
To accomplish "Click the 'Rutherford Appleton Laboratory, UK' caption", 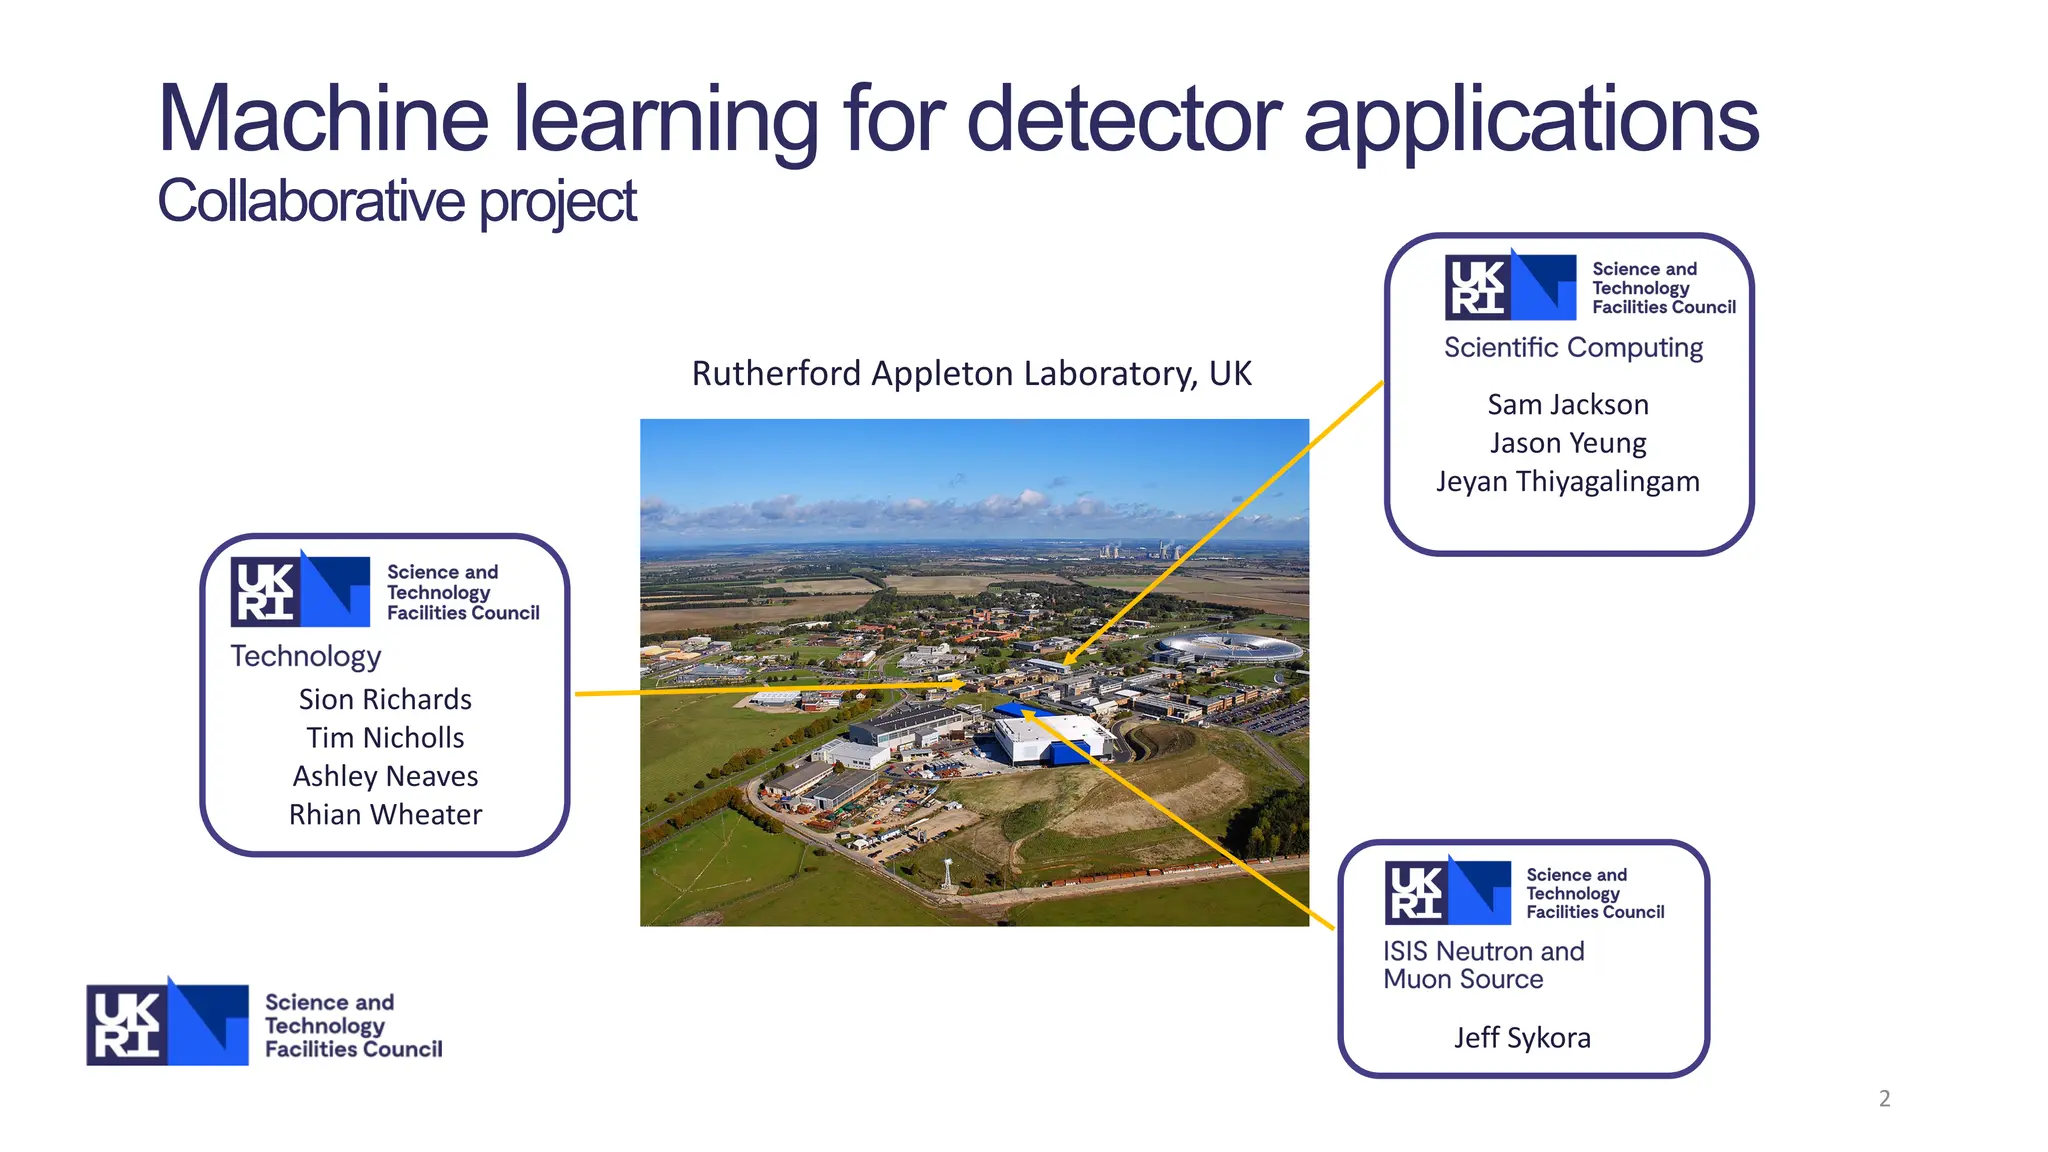I will click(x=971, y=374).
